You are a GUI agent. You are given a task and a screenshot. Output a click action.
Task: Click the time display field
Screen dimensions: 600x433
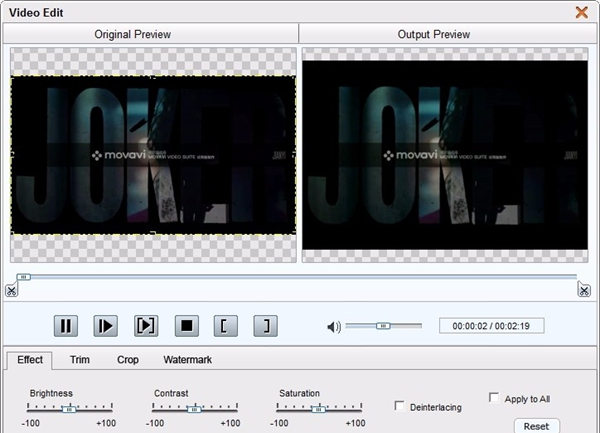pyautogui.click(x=491, y=326)
